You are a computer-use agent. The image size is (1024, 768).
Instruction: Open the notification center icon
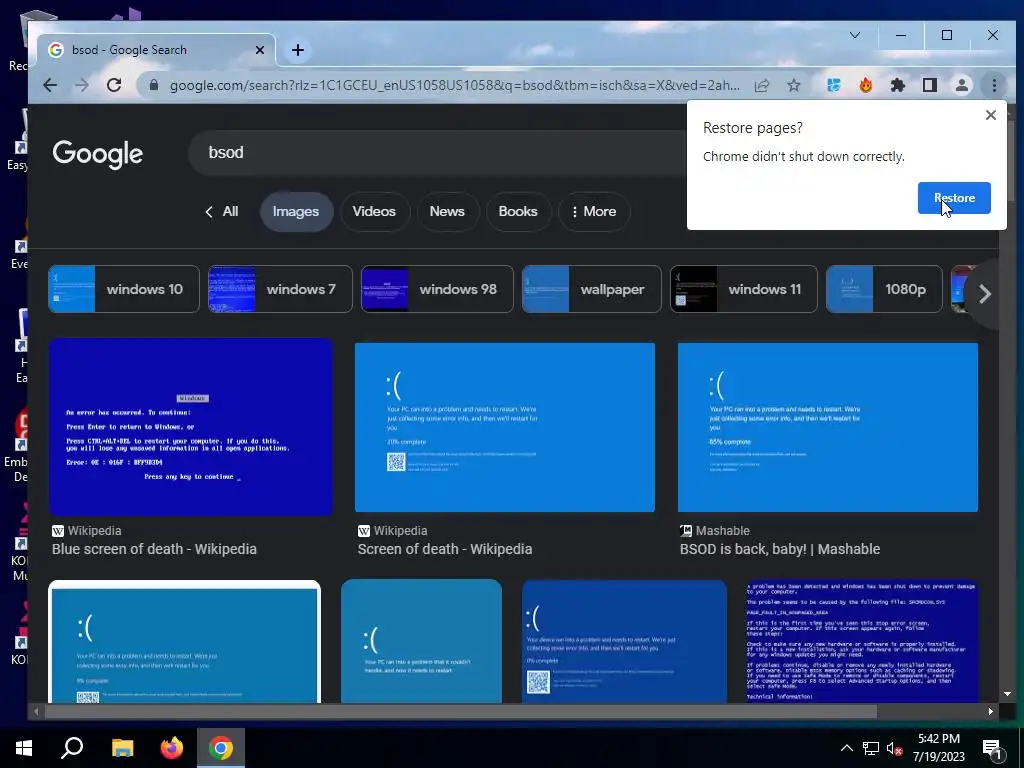click(x=993, y=750)
